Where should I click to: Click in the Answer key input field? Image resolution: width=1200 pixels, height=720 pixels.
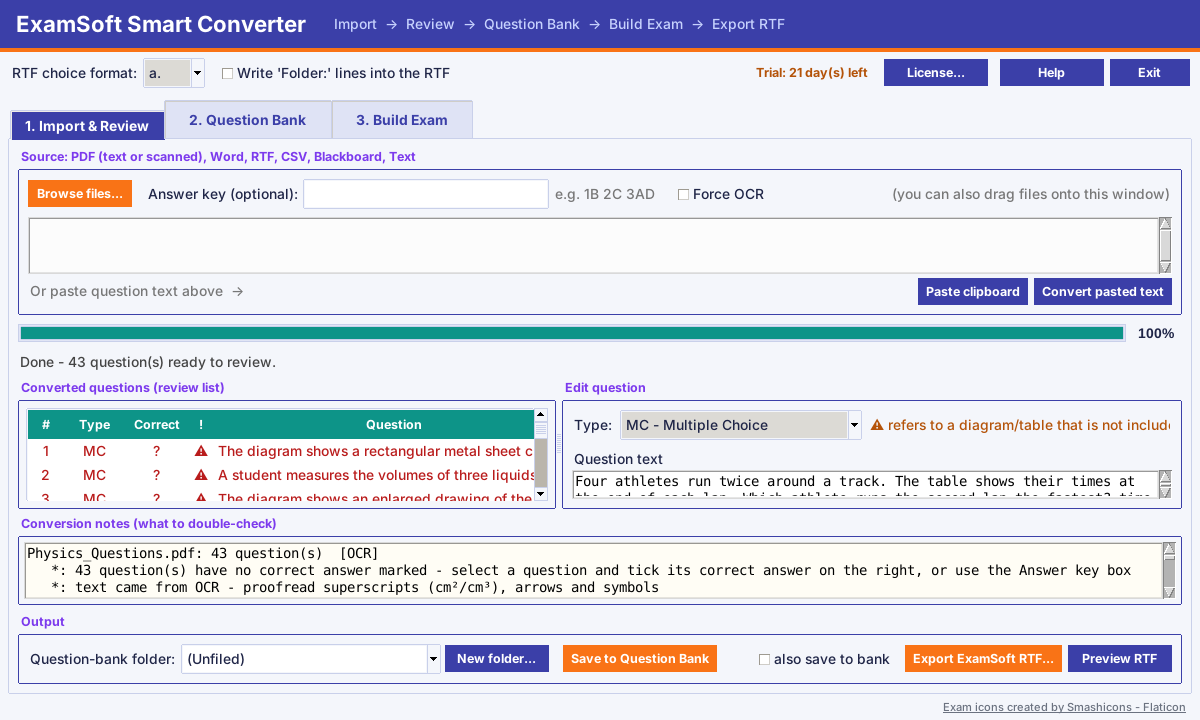pos(426,194)
